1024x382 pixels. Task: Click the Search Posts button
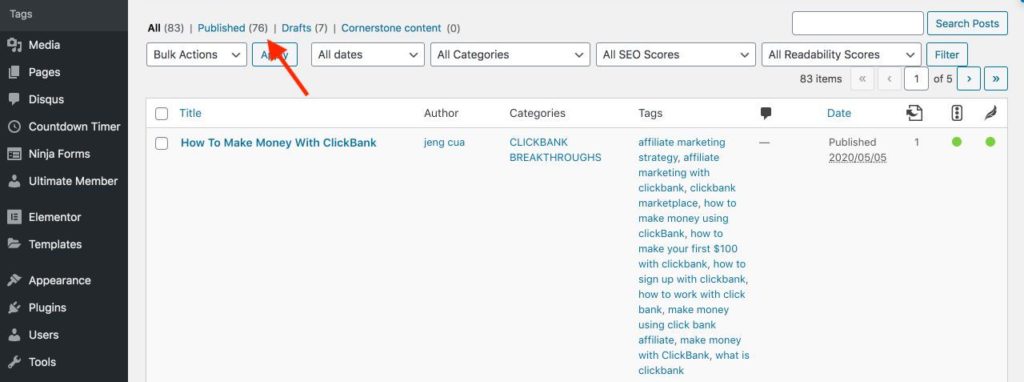click(x=967, y=24)
